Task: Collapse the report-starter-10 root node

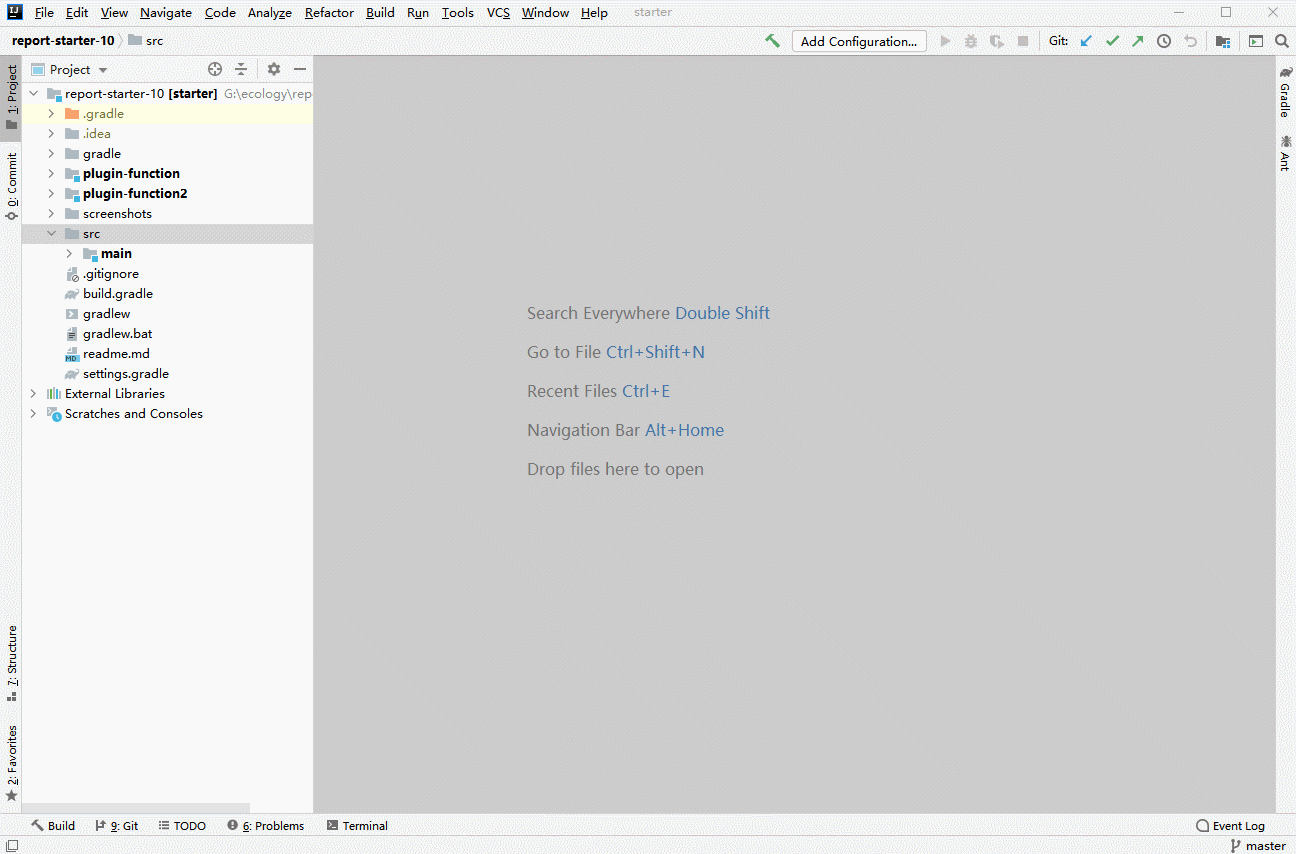Action: click(33, 93)
